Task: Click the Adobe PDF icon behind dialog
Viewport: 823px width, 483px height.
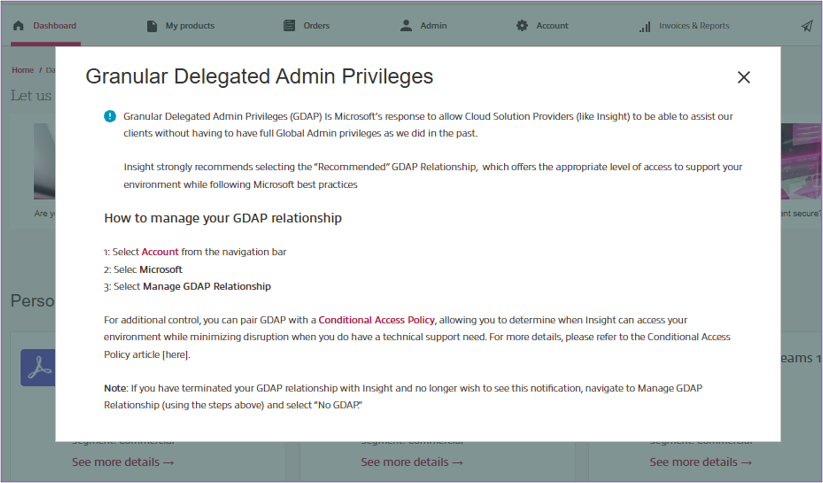Action: tap(38, 368)
